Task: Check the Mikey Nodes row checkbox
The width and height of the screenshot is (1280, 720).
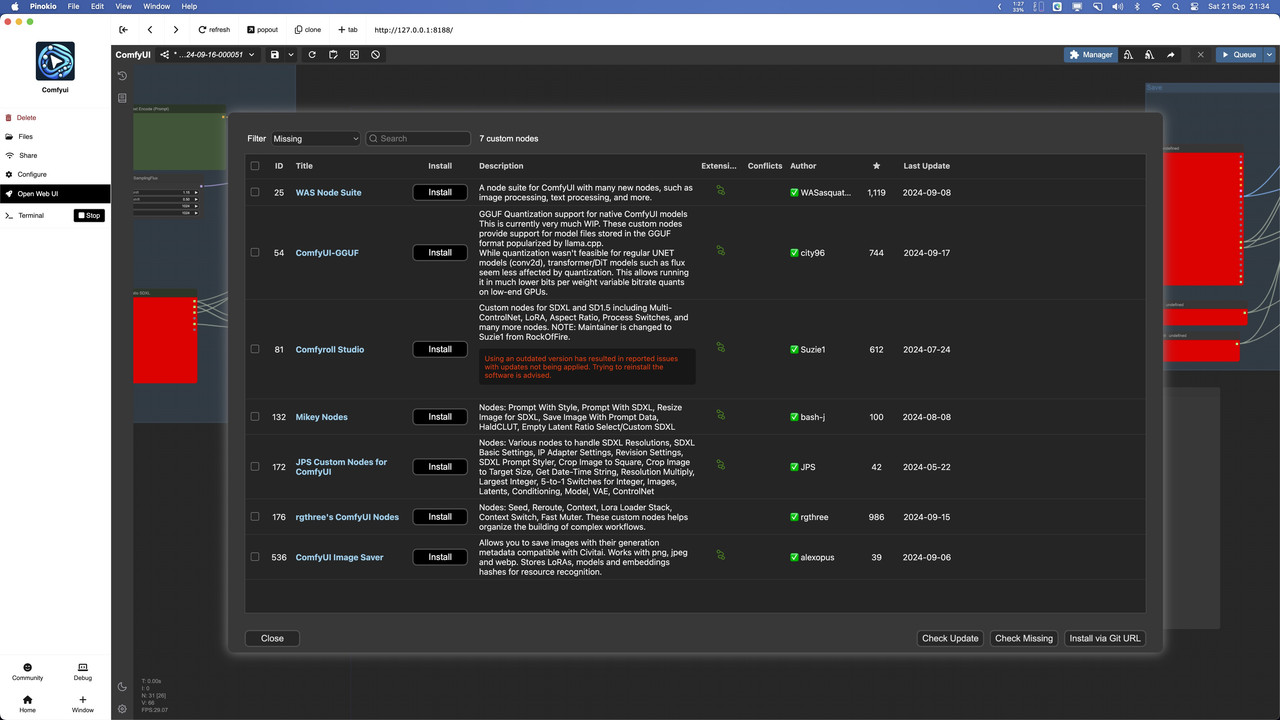Action: [x=255, y=417]
